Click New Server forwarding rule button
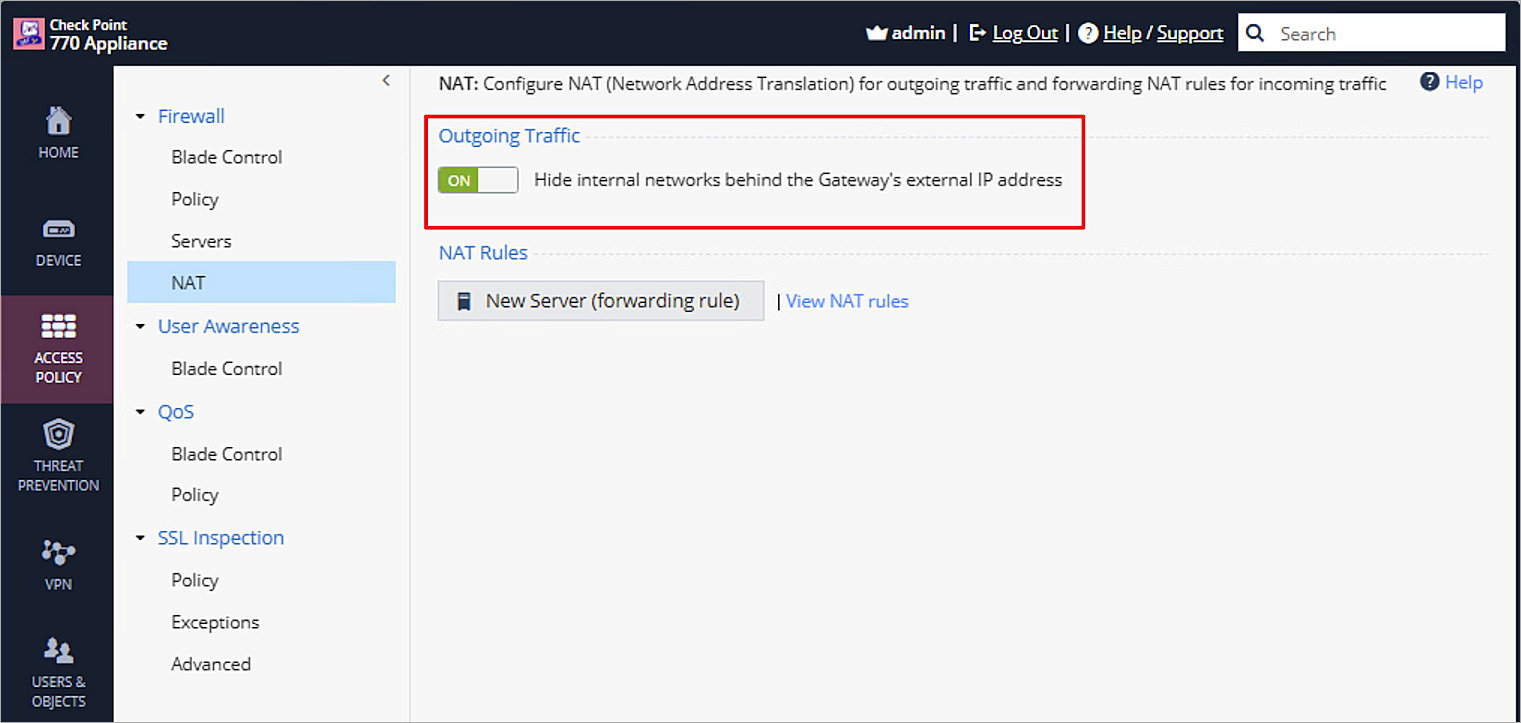 [600, 300]
